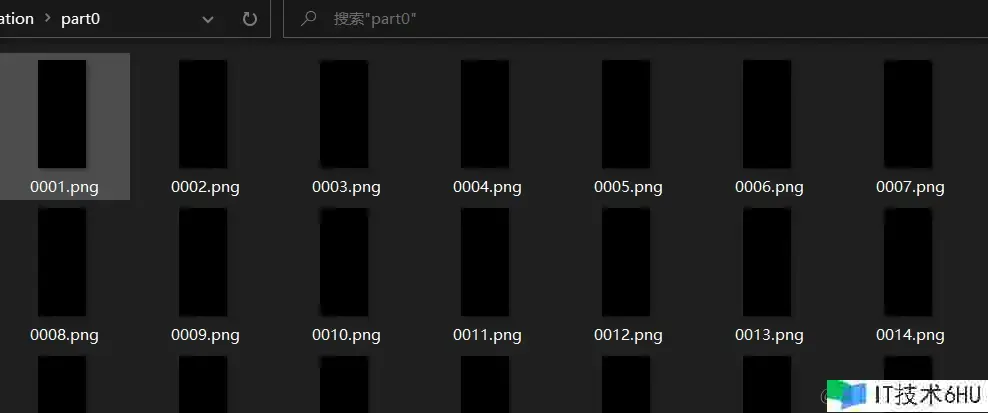Screen dimensions: 988x413
Task: Select the 0010.png thumbnail
Action: tap(344, 262)
